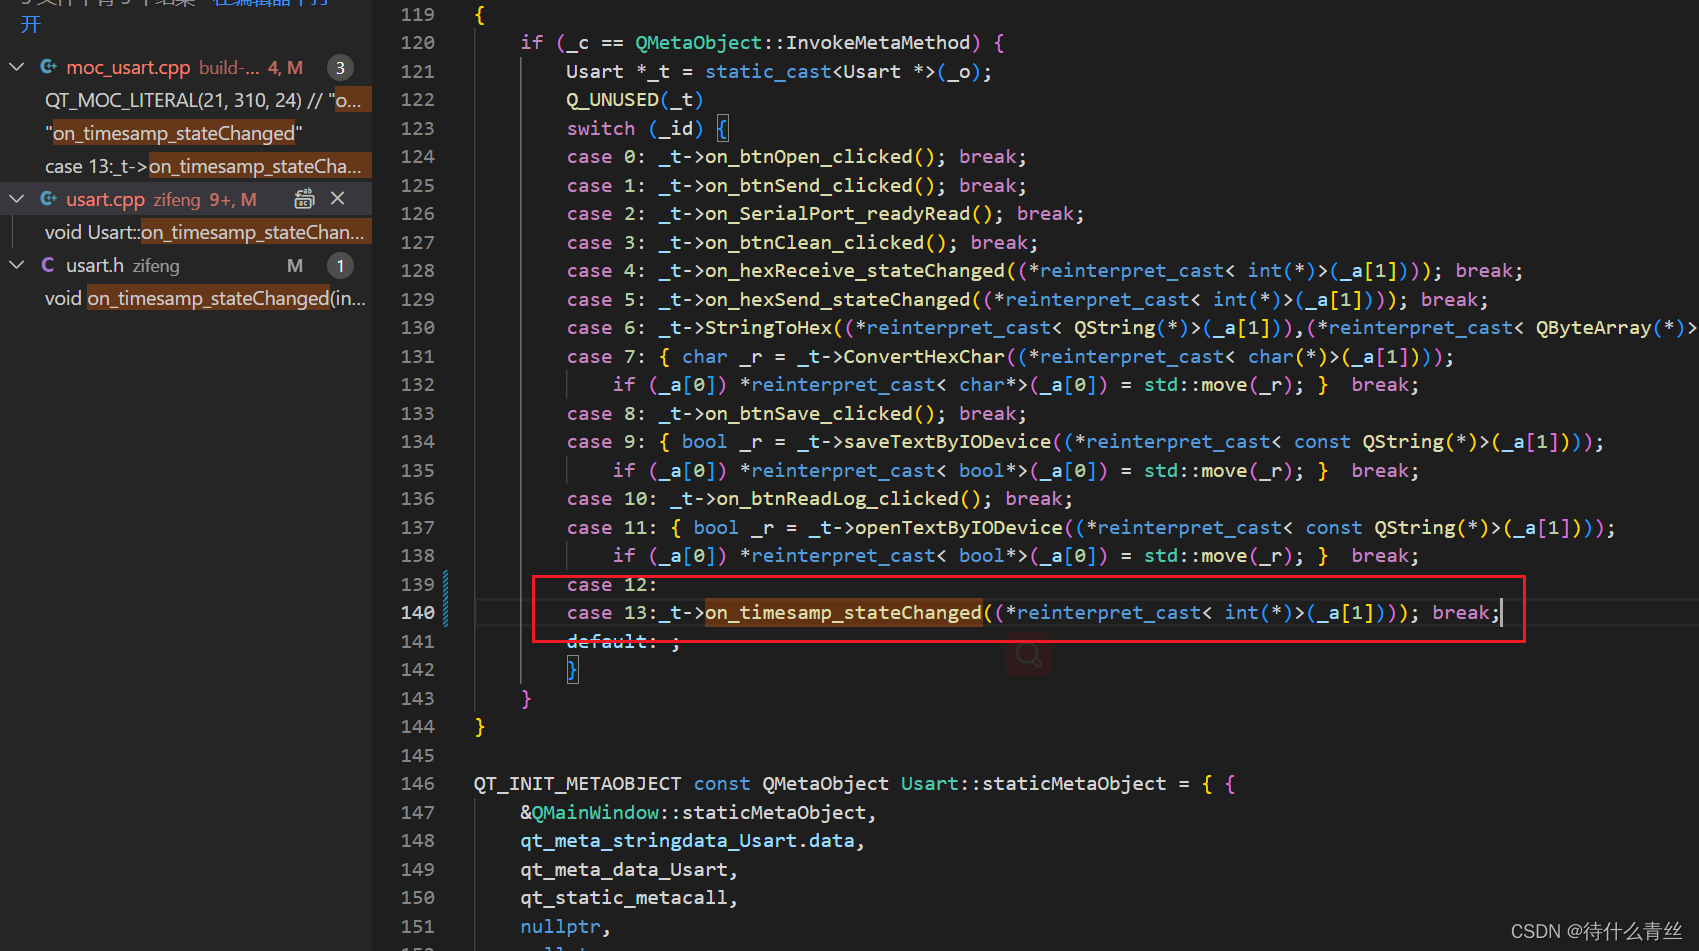Screen dimensions: 1699x951
Task: Click 'default: ;' on line 141
Action: click(624, 641)
